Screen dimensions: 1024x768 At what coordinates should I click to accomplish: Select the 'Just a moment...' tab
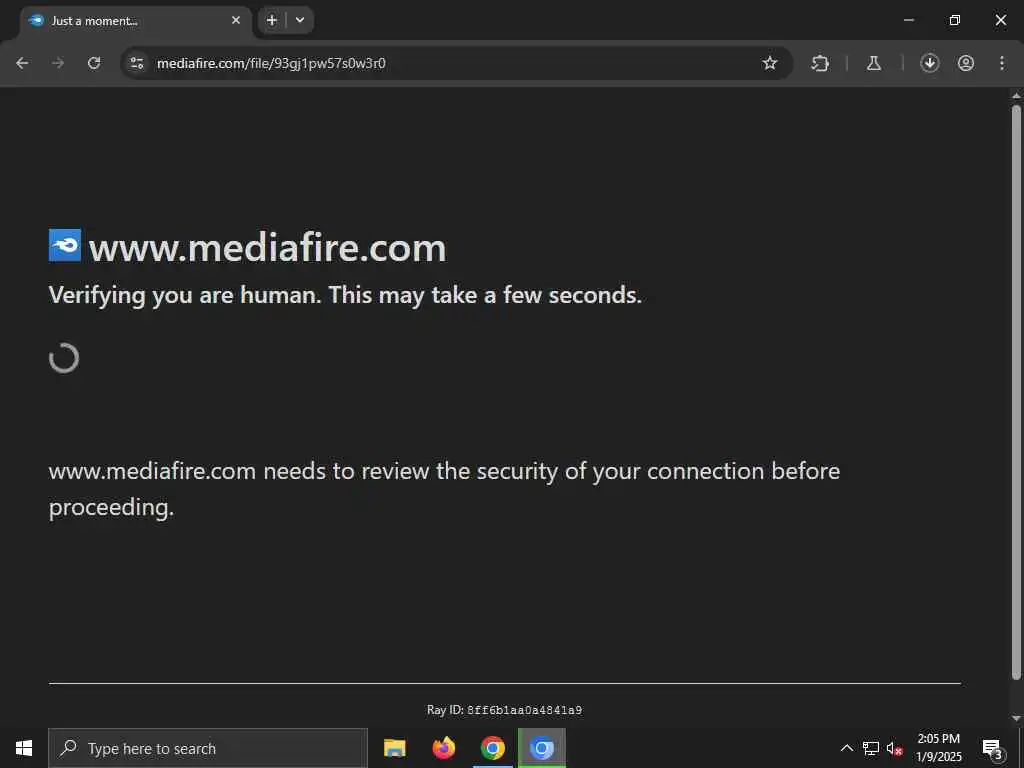(134, 21)
